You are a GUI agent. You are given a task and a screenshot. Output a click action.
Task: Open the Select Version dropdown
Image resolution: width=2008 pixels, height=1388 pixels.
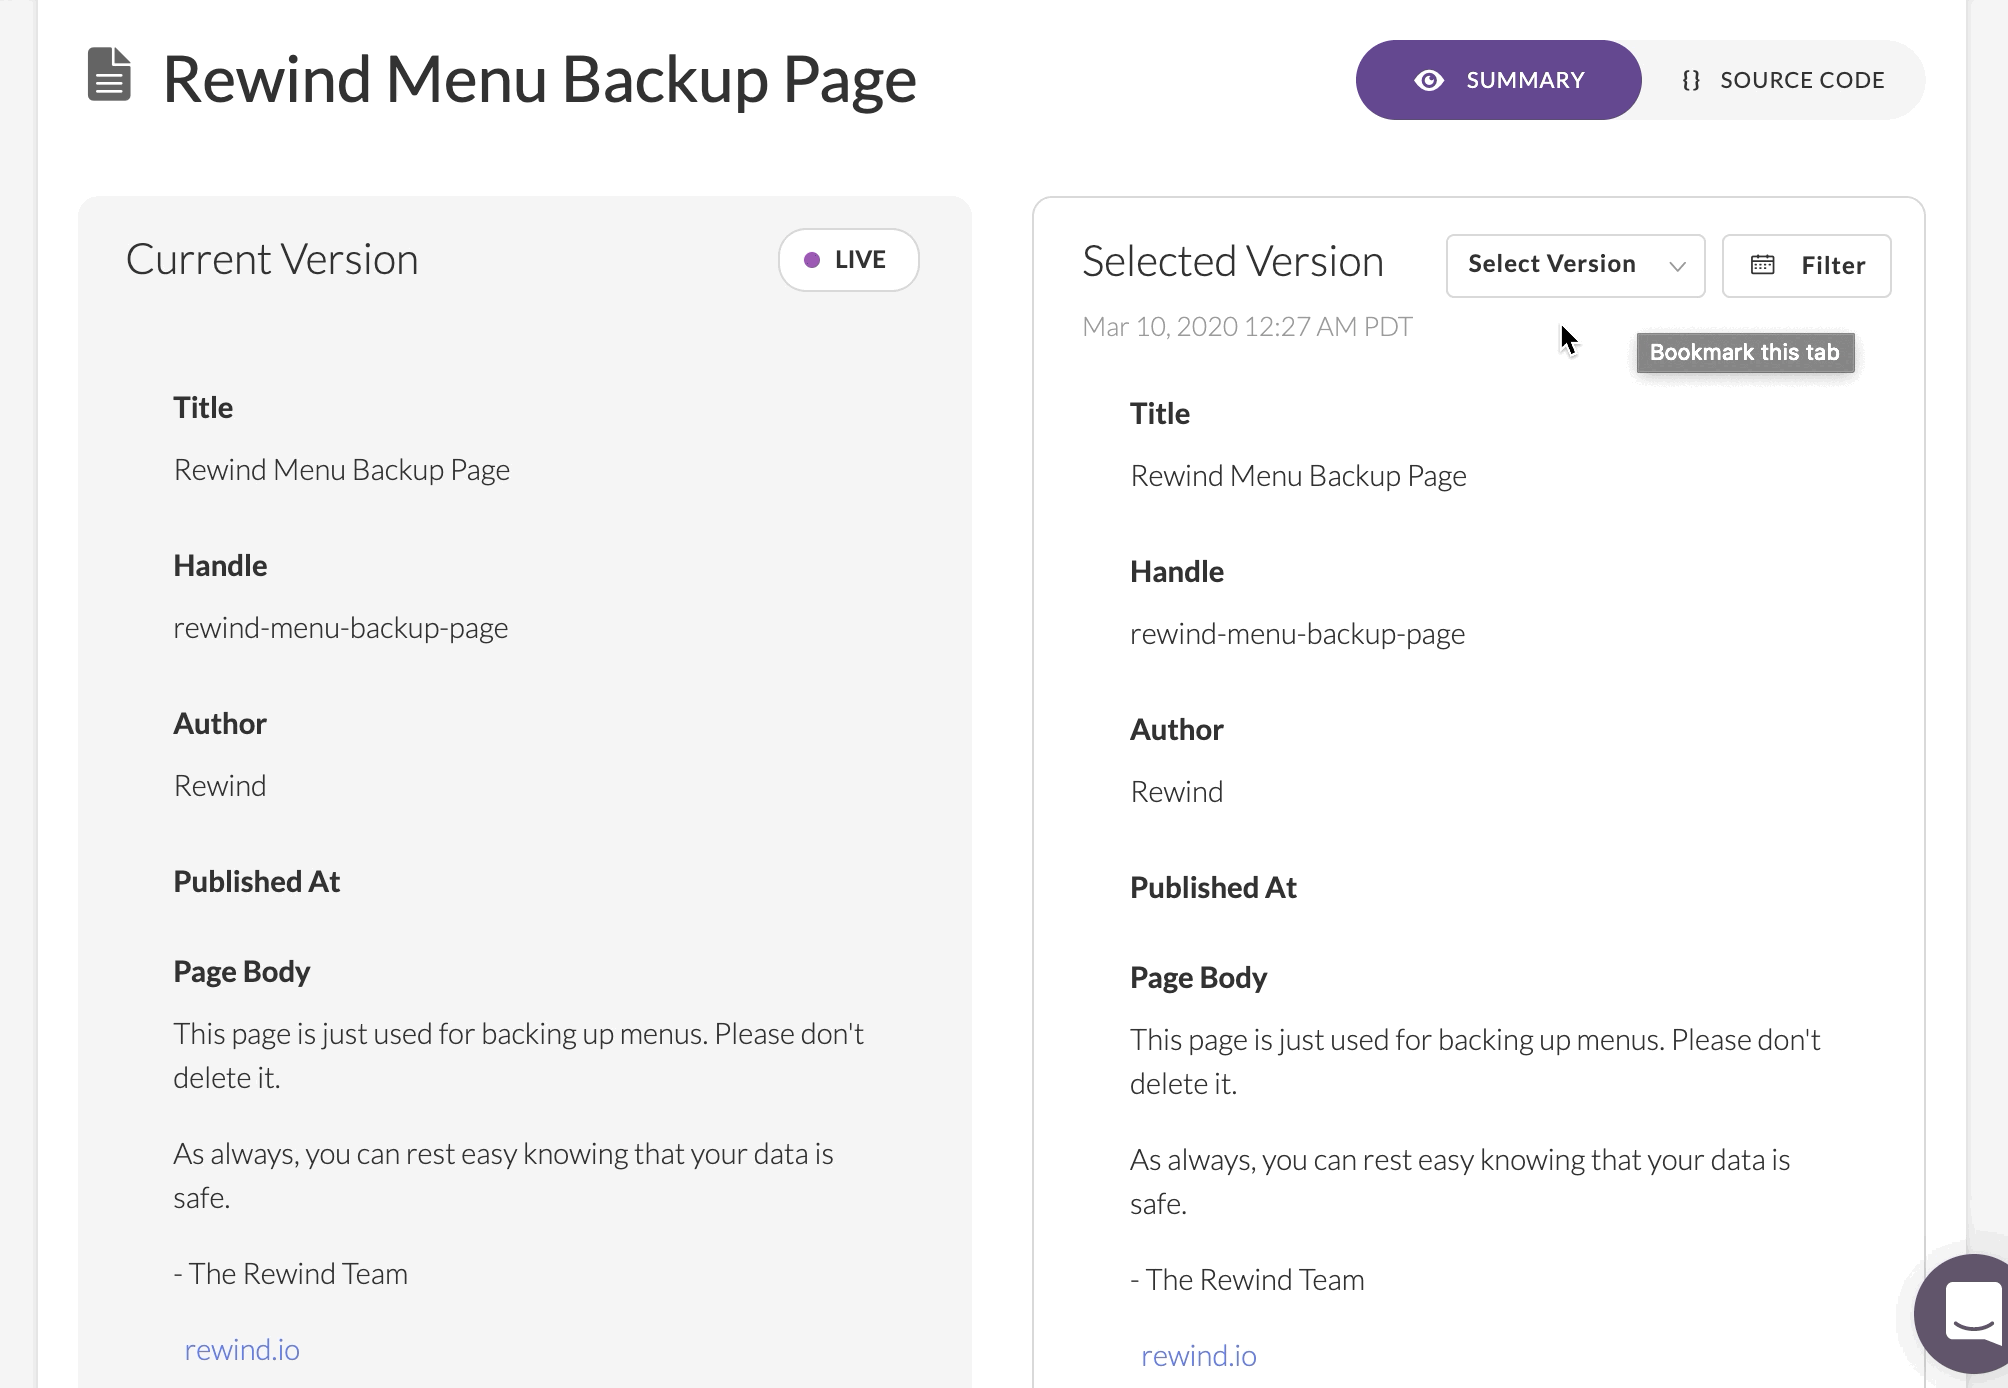1575,265
